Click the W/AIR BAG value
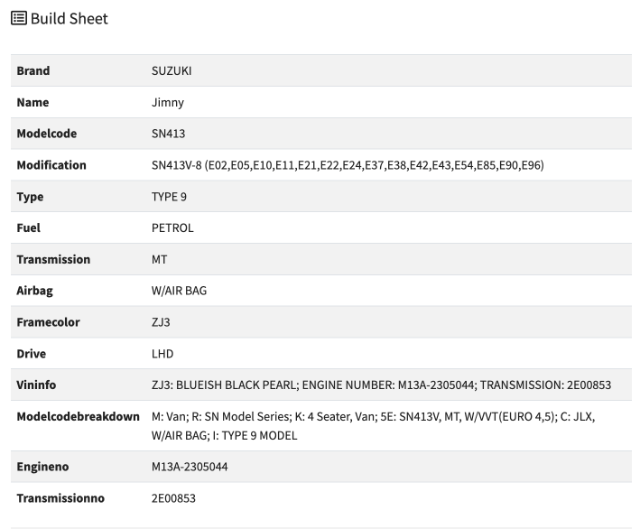The height and width of the screenshot is (530, 640). click(x=179, y=290)
